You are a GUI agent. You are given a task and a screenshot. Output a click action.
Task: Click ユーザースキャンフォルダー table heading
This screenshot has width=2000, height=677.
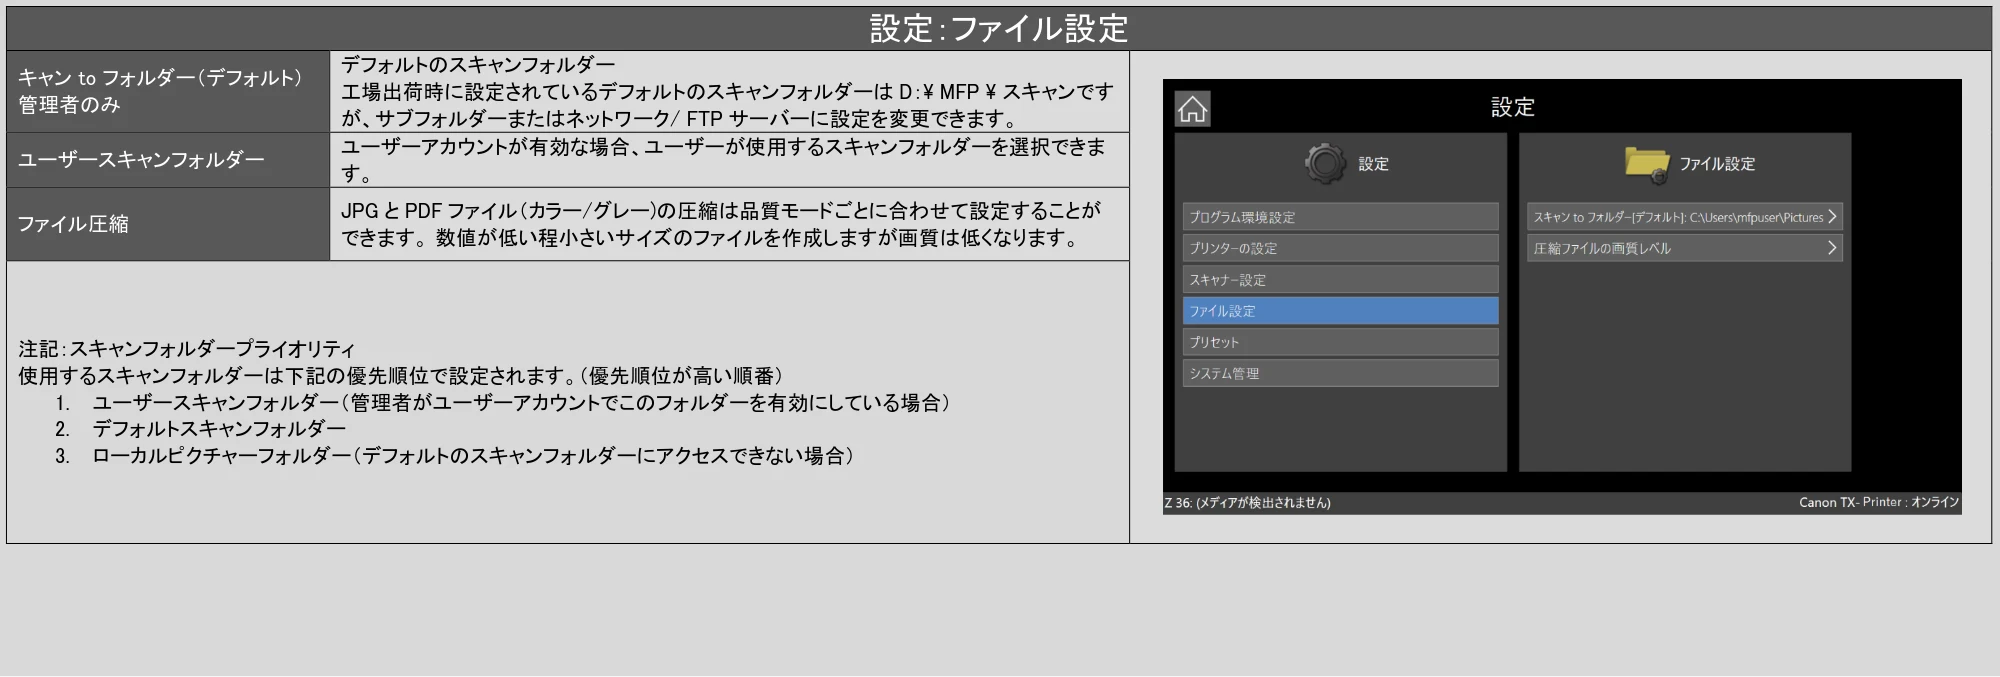(x=141, y=159)
